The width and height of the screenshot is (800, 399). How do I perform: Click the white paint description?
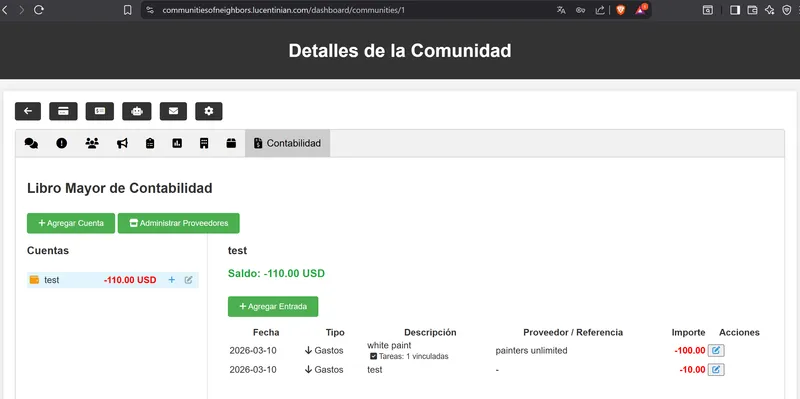coord(389,345)
